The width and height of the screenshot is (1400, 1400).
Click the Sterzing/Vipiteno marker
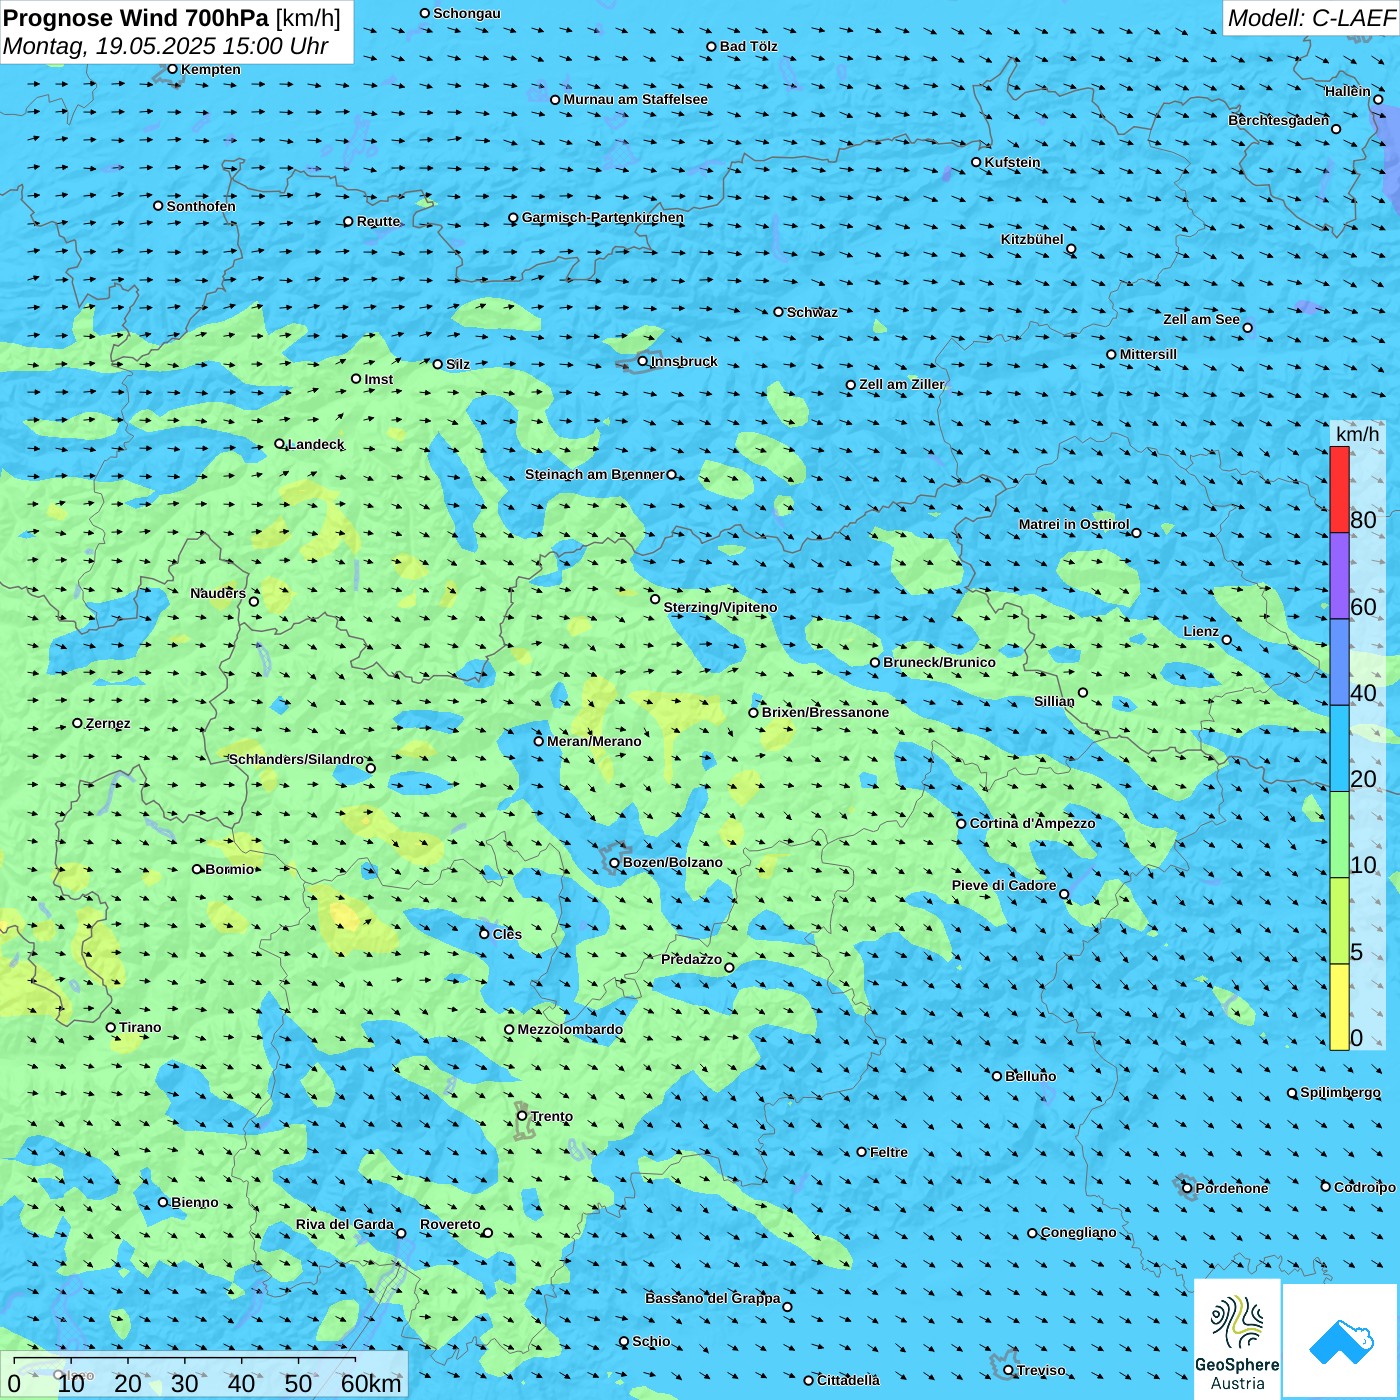click(655, 599)
